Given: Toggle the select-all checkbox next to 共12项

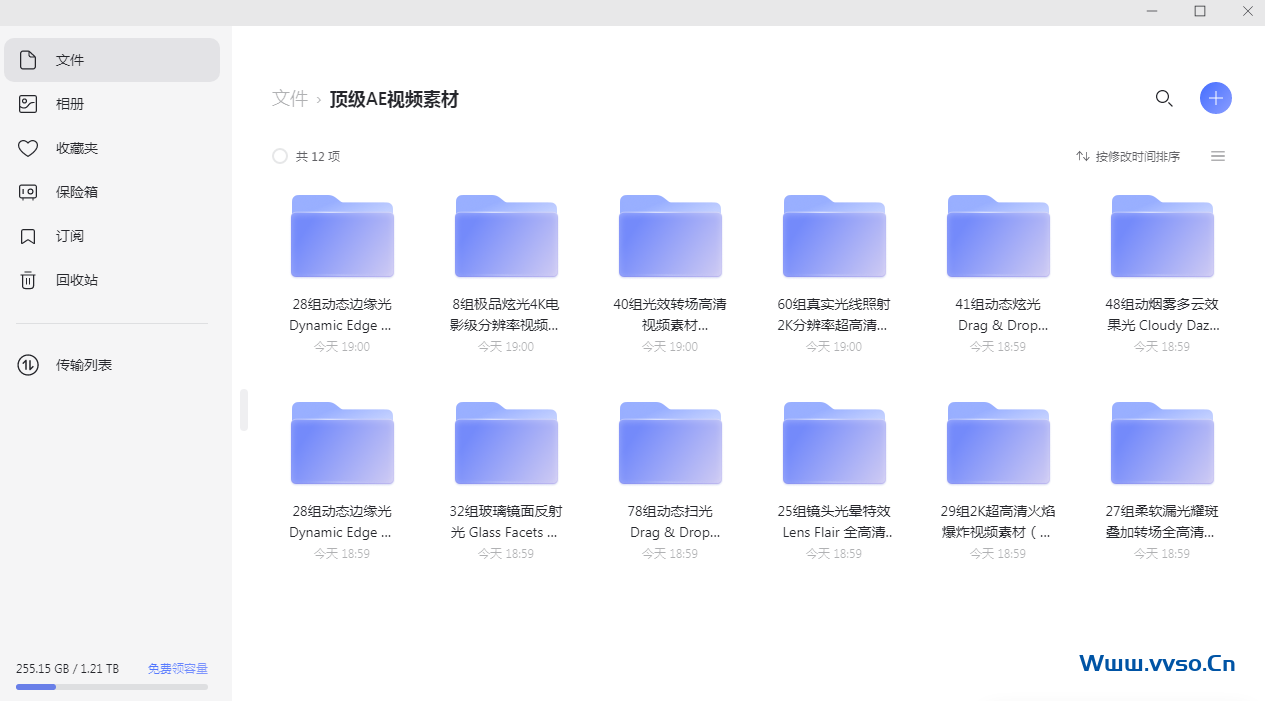Looking at the screenshot, I should (x=280, y=156).
